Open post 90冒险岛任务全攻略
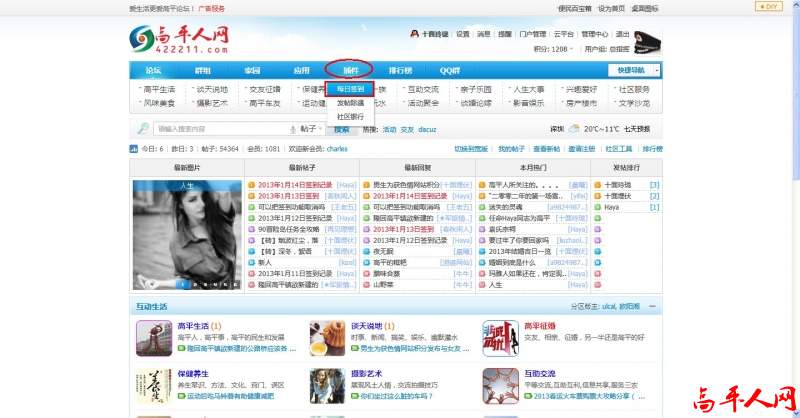The width and height of the screenshot is (800, 418). (x=289, y=229)
